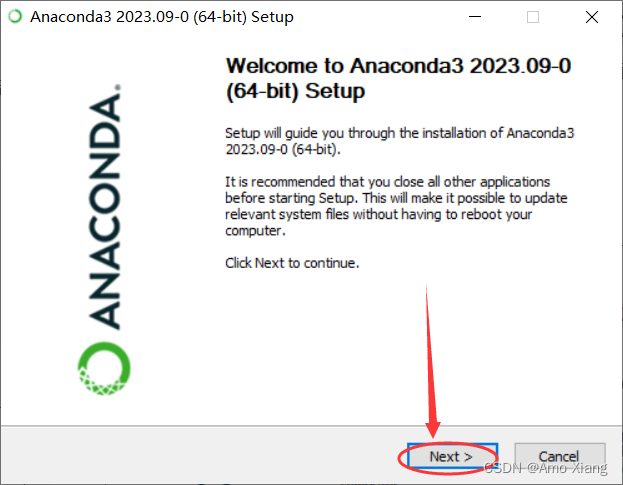Screen dimensions: 623x485
Task: Click the 'Welcome to Anaconda3 2023.09-0' heading
Action: pyautogui.click(x=399, y=66)
